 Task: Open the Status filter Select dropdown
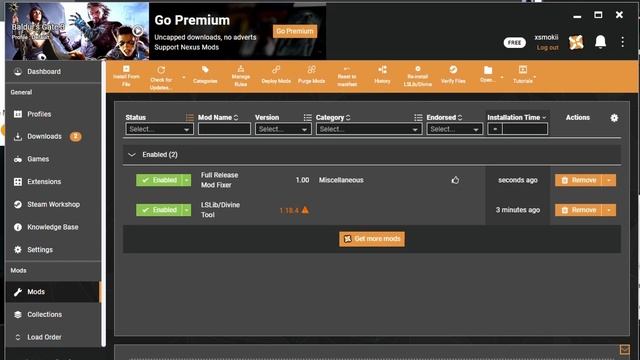tap(159, 129)
